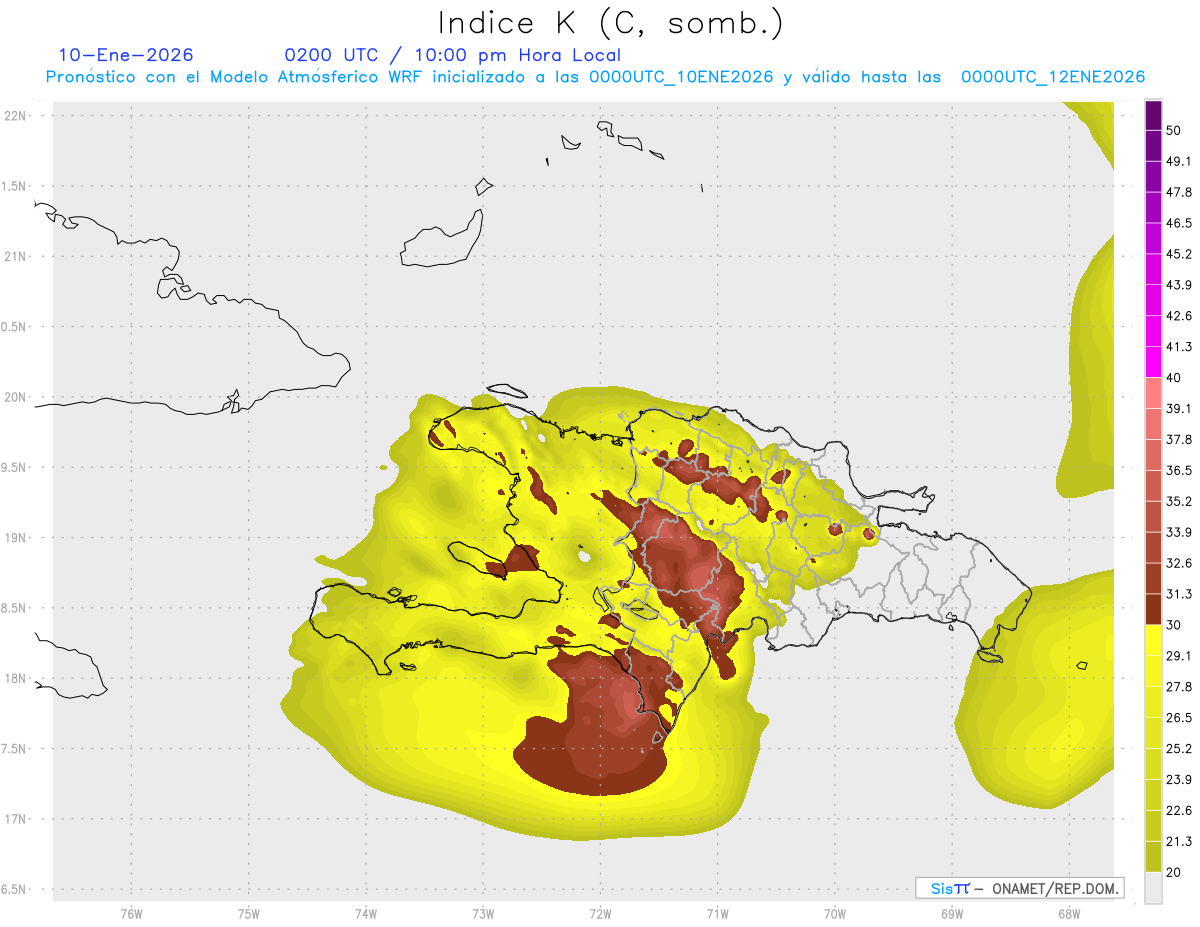
Task: Click the "0.5N" latitude axis label
Action: click(x=15, y=327)
